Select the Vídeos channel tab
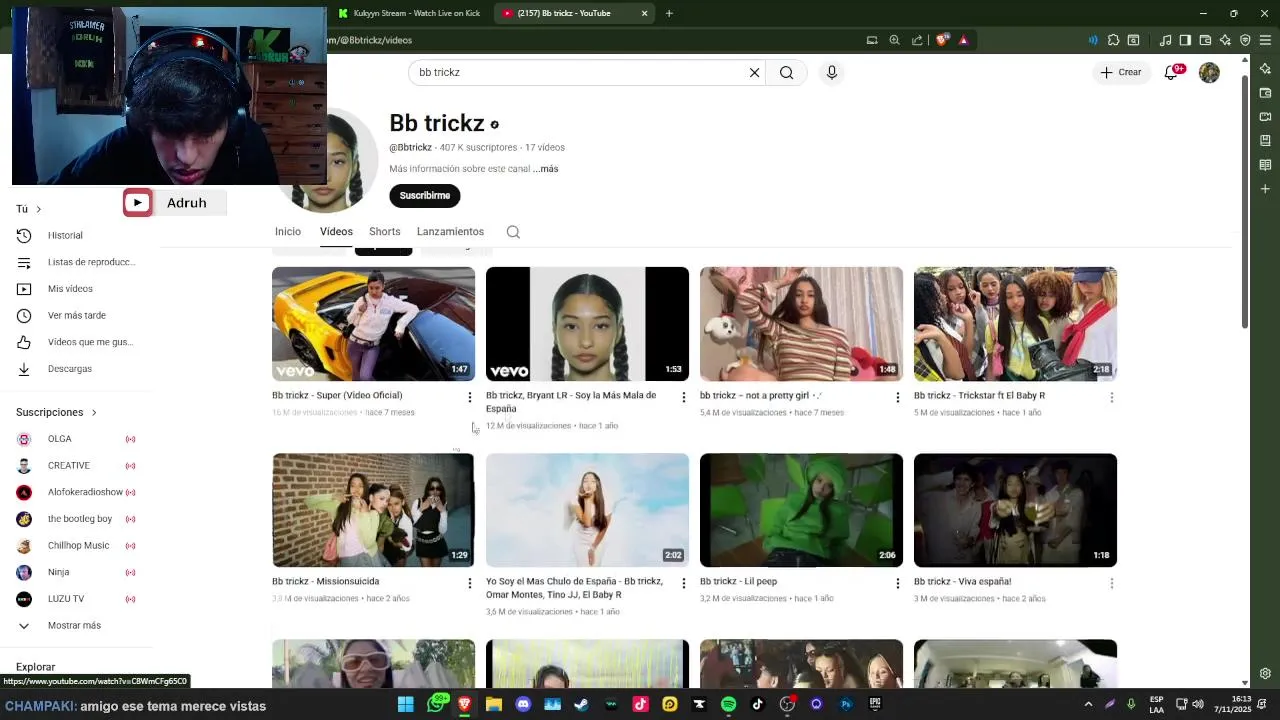 (336, 232)
